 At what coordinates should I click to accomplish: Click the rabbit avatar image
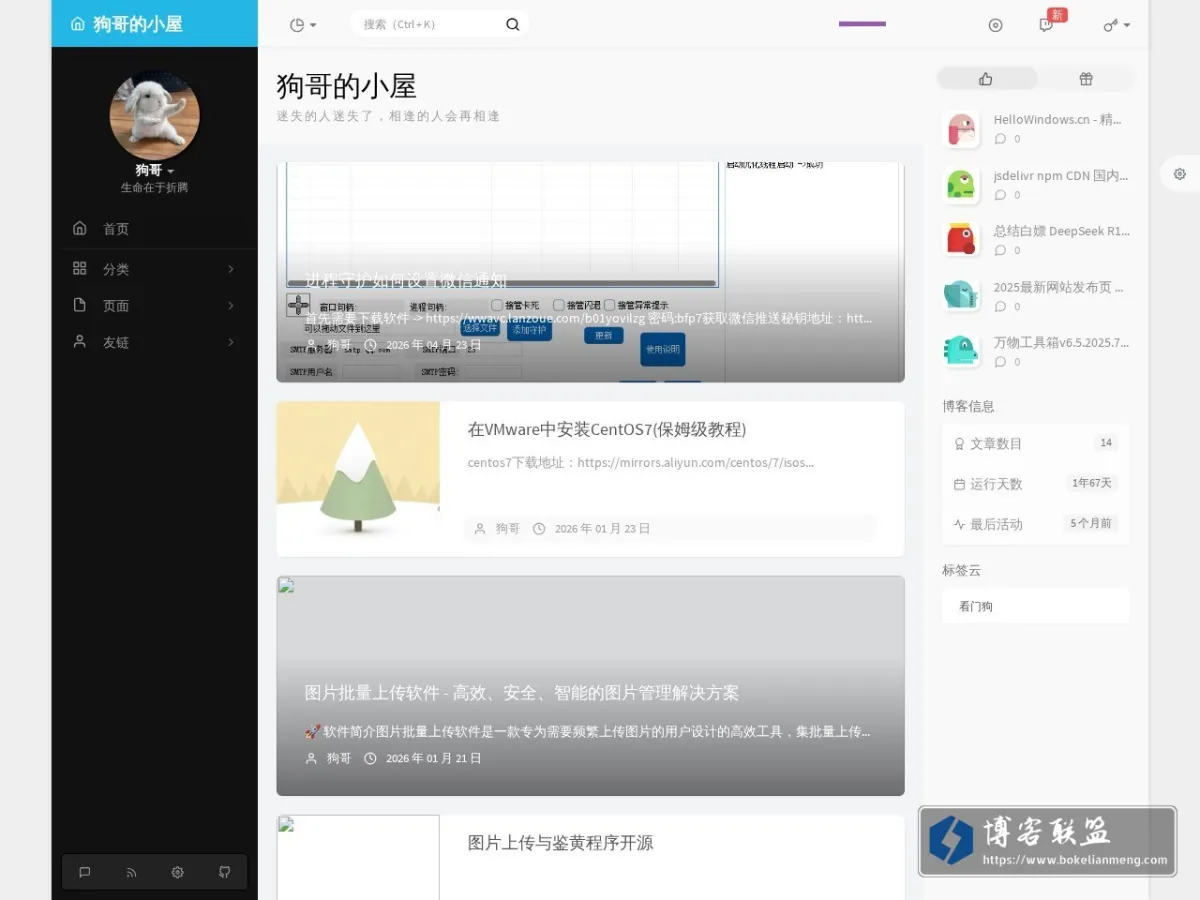tap(155, 115)
